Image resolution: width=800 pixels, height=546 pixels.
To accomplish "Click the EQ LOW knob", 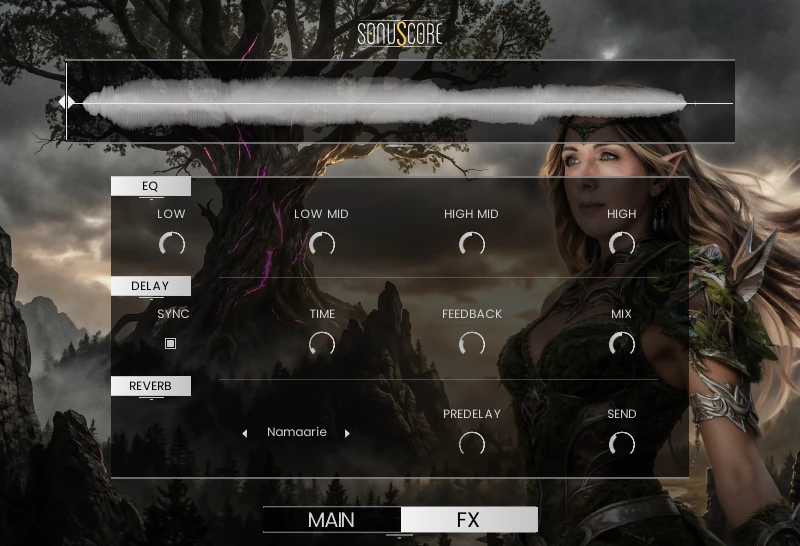I will click(172, 244).
